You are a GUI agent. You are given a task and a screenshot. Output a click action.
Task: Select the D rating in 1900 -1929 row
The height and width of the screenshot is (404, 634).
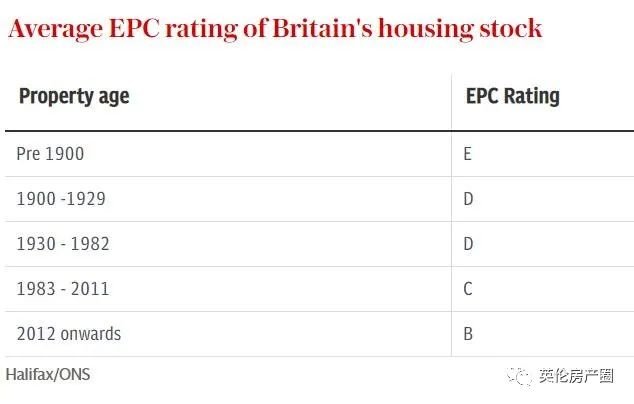468,199
